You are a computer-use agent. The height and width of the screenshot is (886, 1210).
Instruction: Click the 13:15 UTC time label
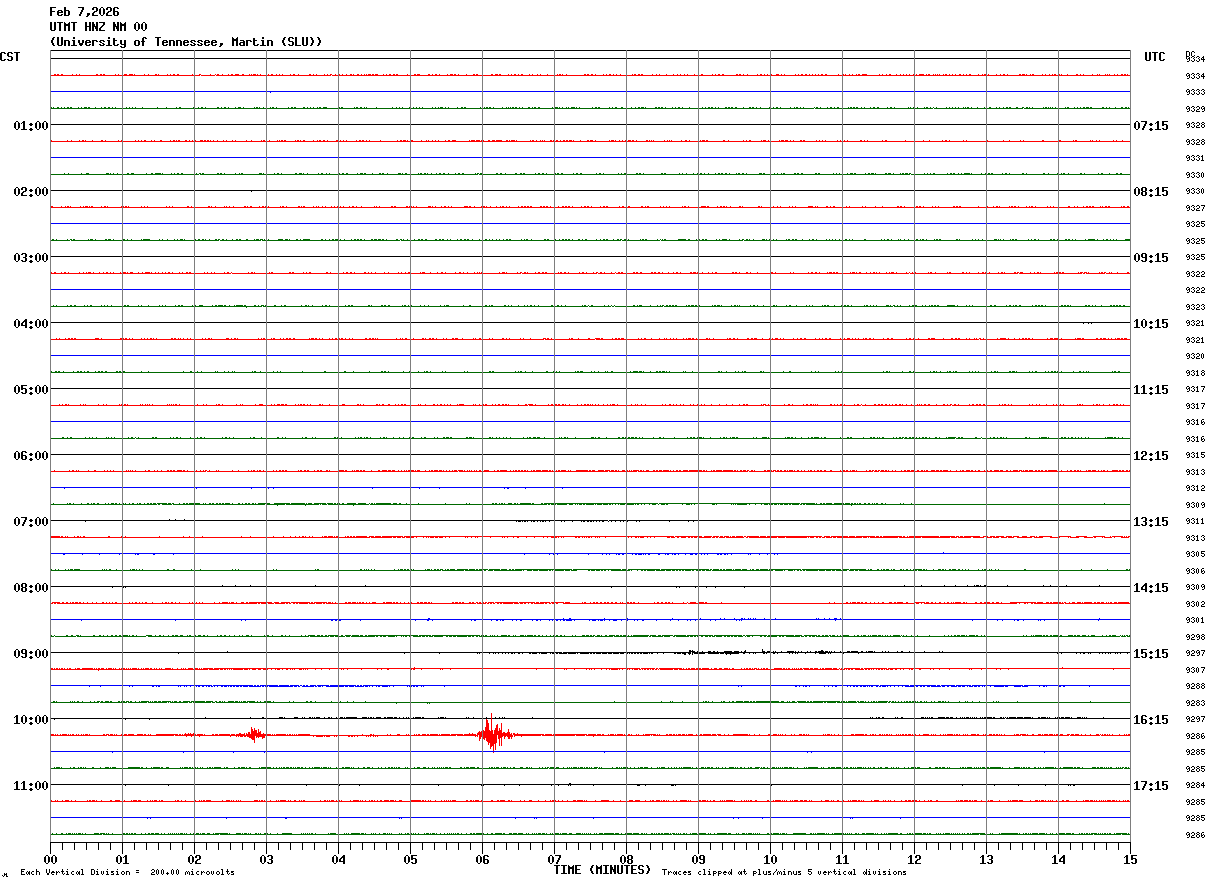[x=1151, y=521]
